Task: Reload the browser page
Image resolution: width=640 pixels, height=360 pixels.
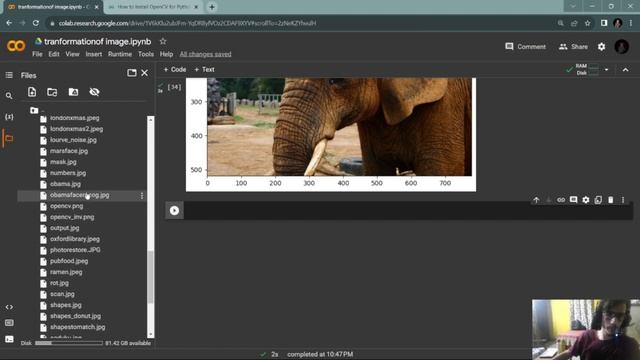Action: [36, 23]
